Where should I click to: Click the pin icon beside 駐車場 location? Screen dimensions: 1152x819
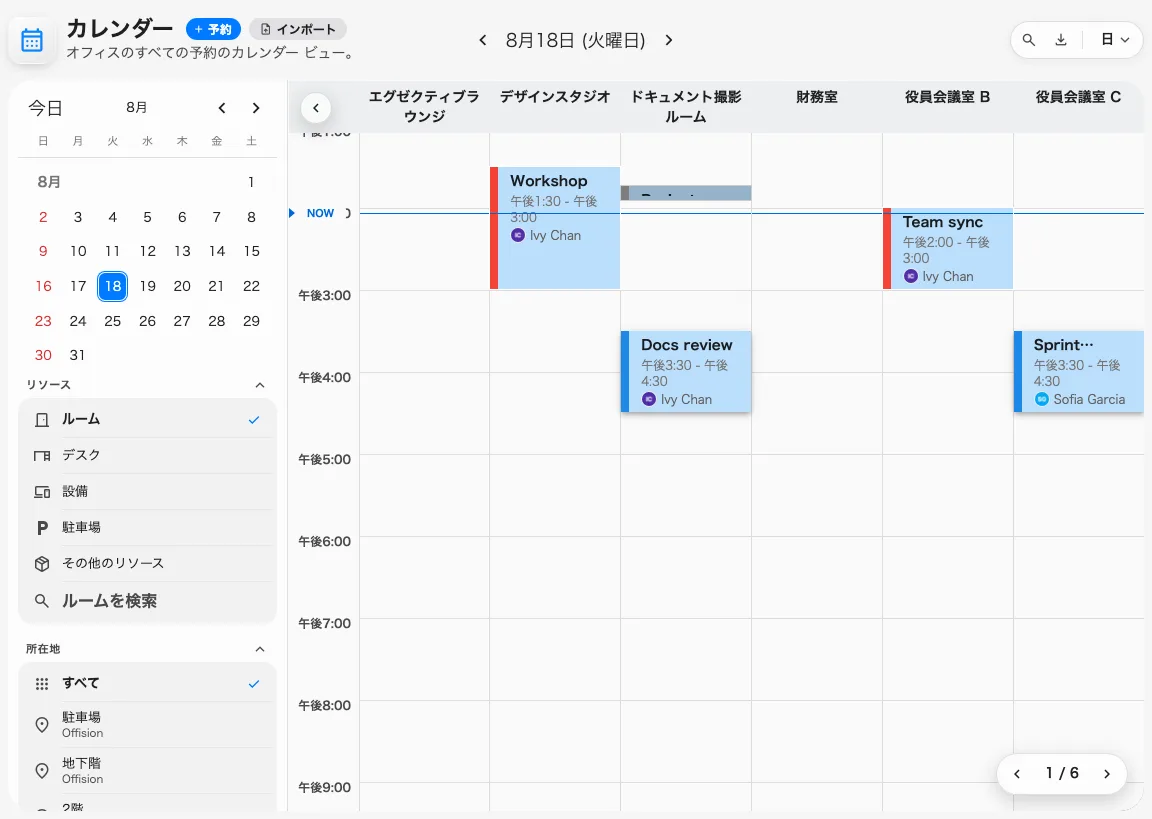coord(42,725)
